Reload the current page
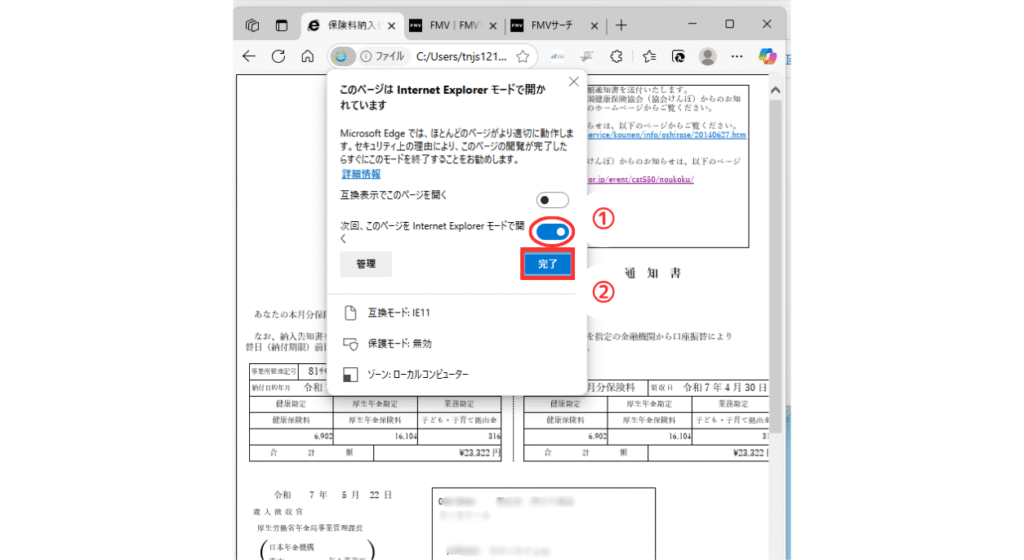The height and width of the screenshot is (560, 1024). click(x=278, y=56)
